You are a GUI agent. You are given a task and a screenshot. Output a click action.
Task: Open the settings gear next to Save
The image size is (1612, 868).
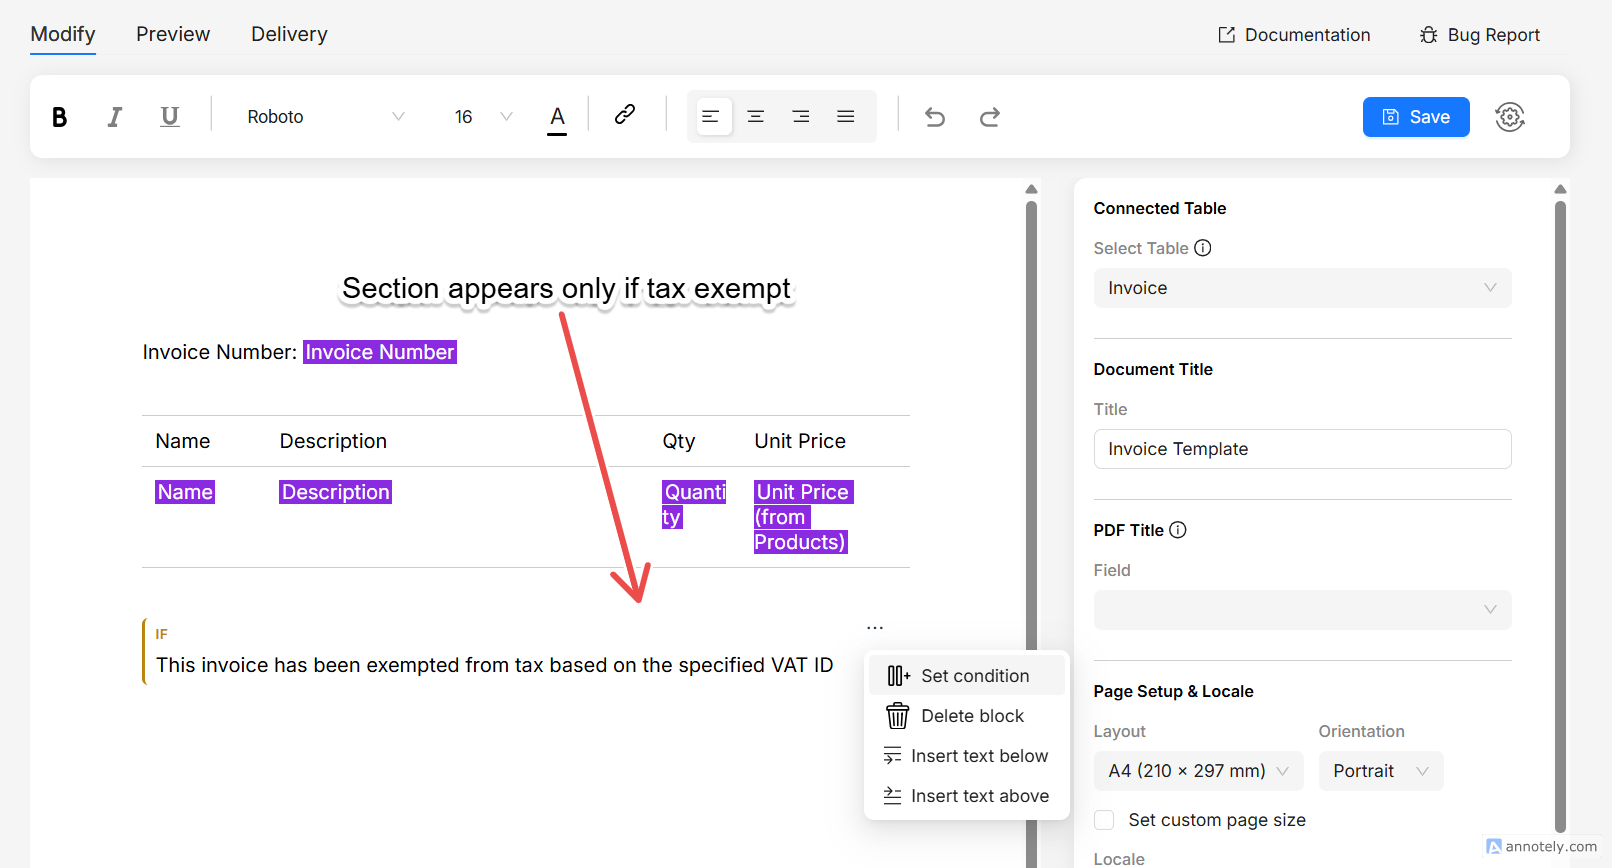click(1510, 117)
